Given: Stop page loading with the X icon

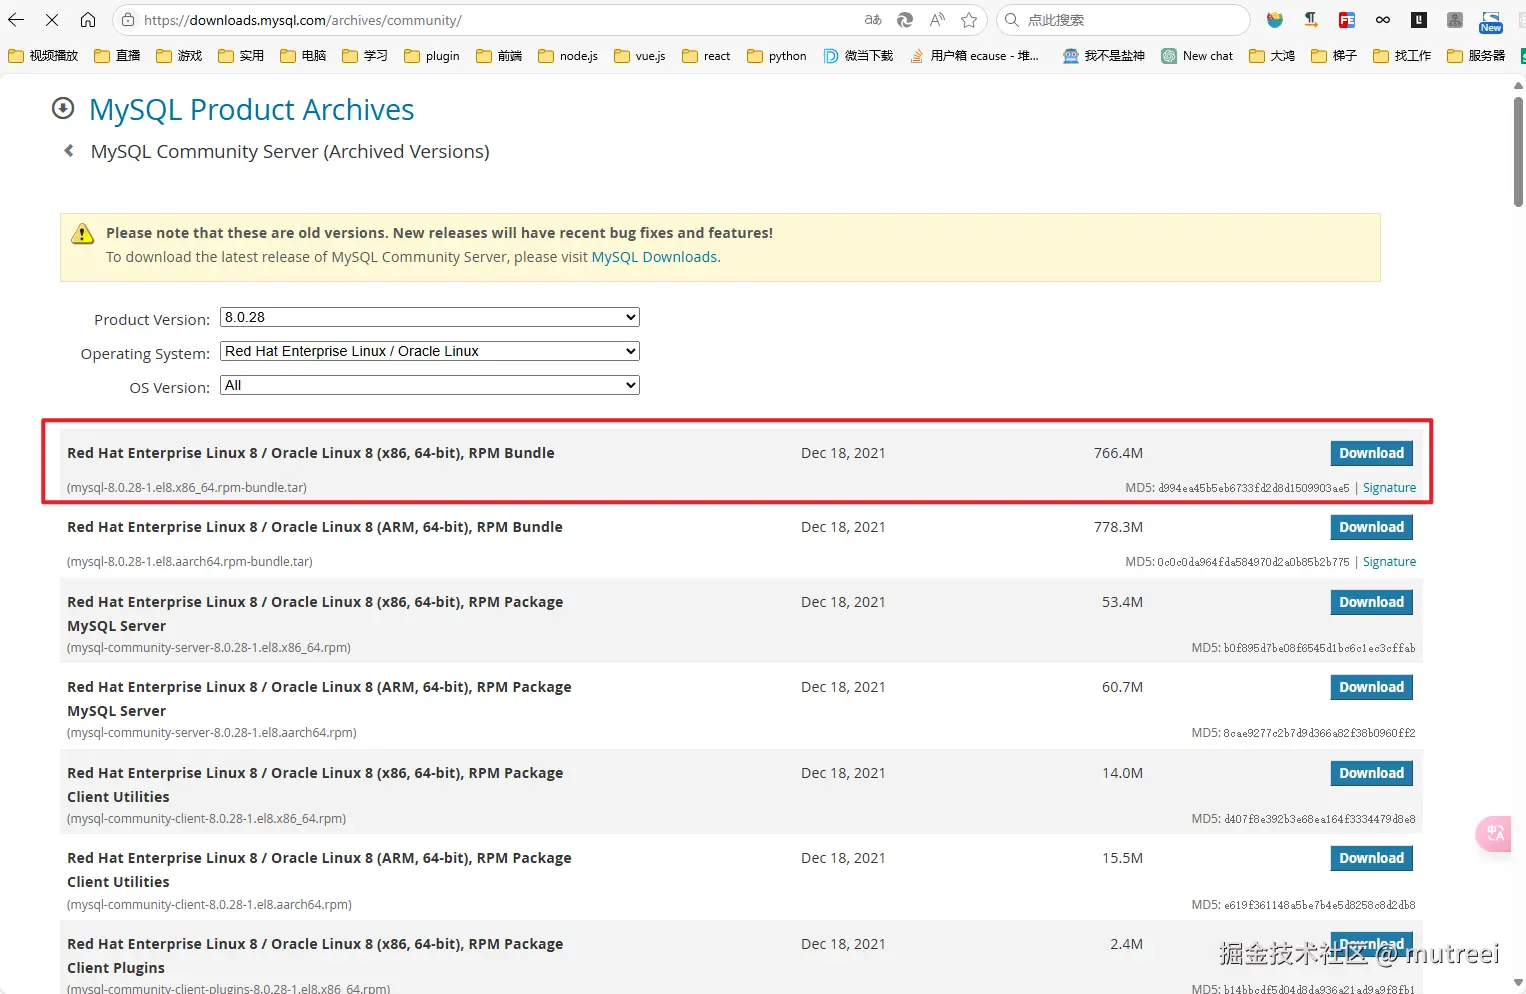Looking at the screenshot, I should coord(52,20).
